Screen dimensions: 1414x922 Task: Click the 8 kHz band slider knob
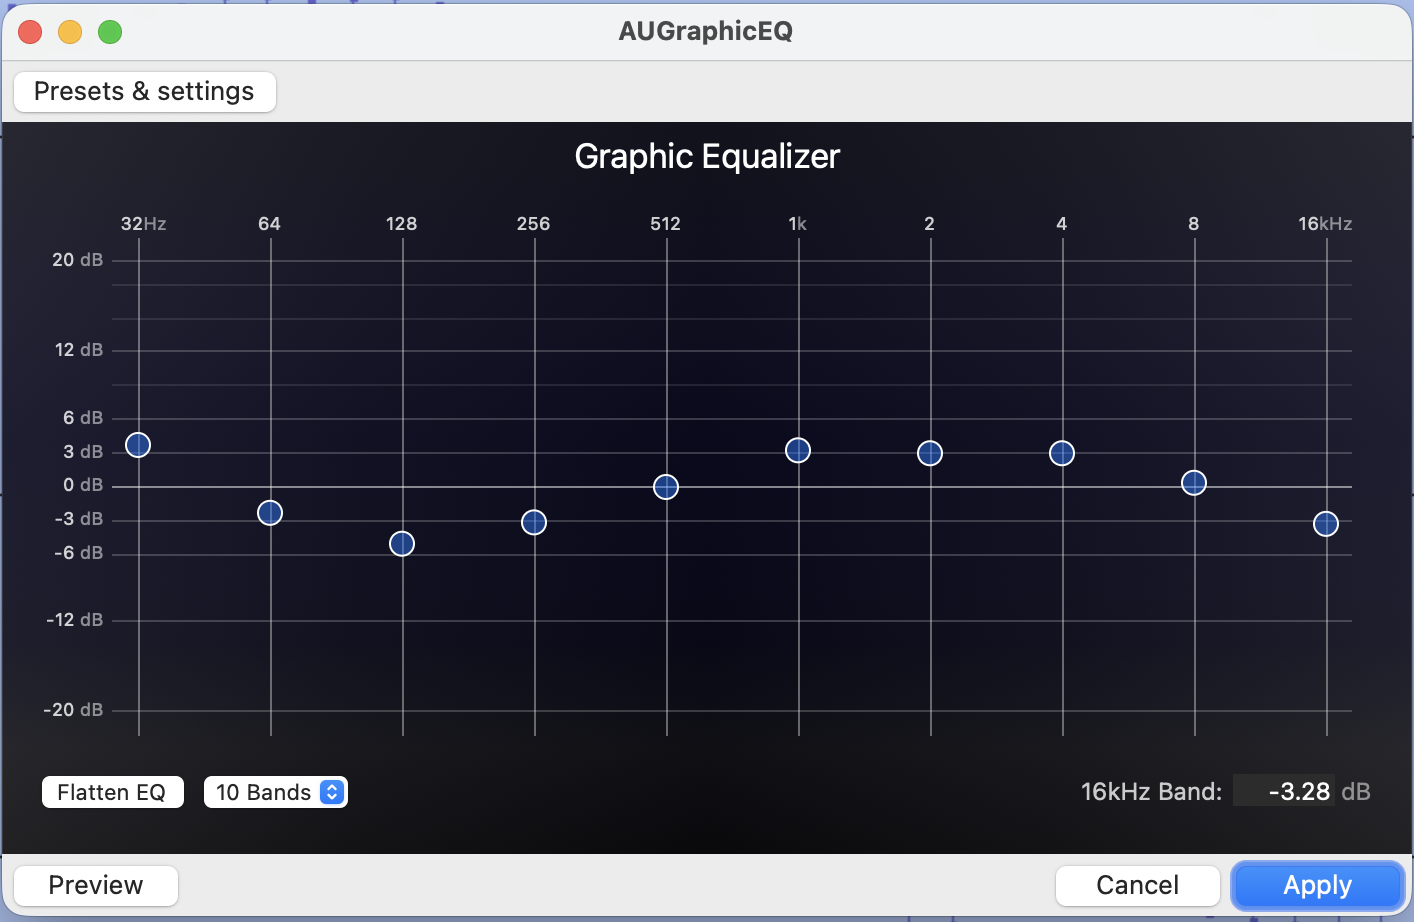[1194, 483]
